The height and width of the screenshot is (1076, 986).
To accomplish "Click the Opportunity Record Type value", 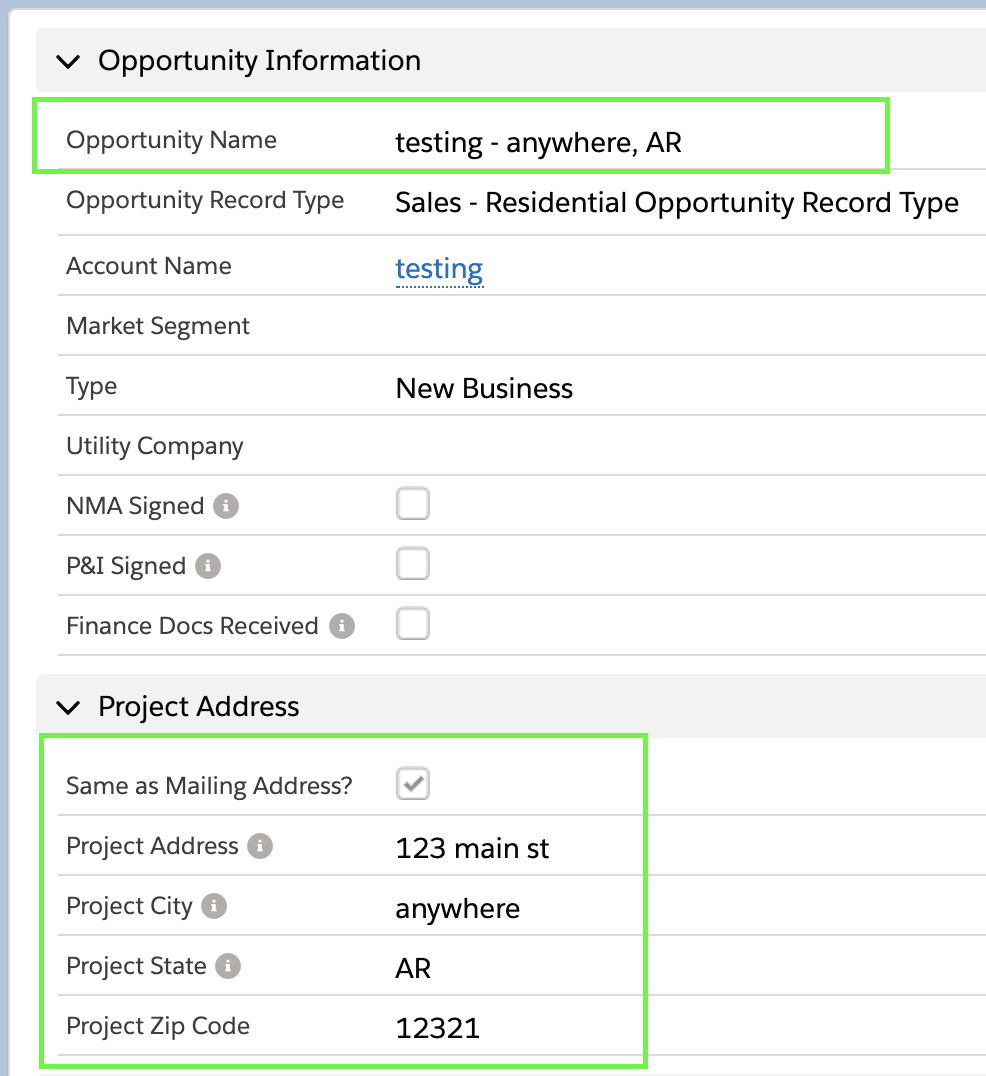I will (676, 203).
